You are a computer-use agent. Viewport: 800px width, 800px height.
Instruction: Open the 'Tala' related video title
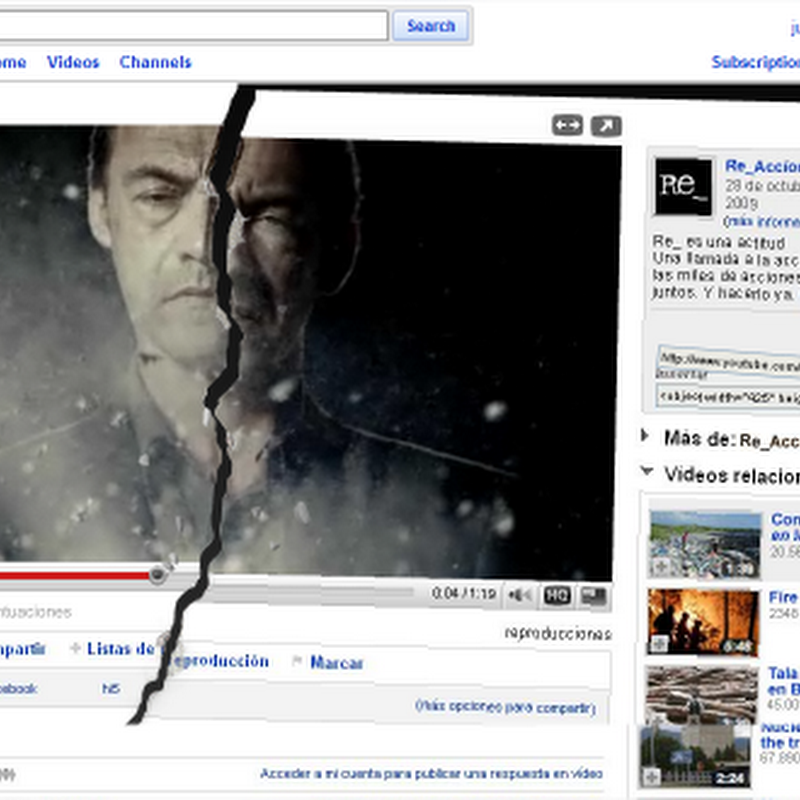[784, 673]
